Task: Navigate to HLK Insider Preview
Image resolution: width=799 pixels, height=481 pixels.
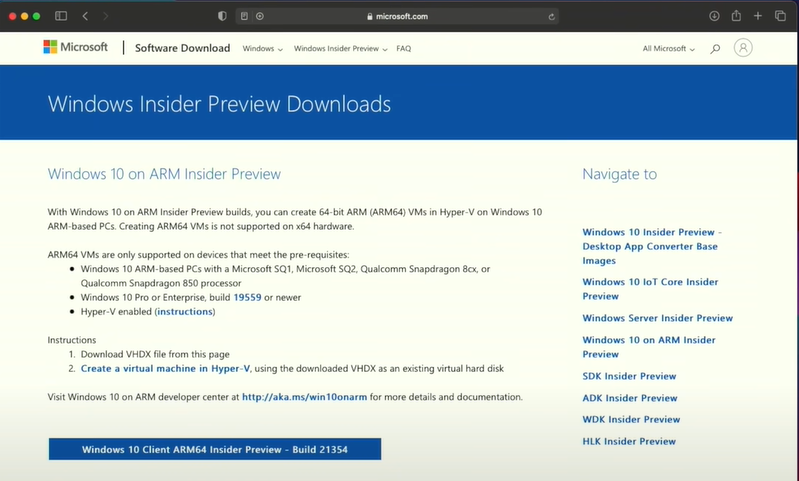Action: point(629,441)
